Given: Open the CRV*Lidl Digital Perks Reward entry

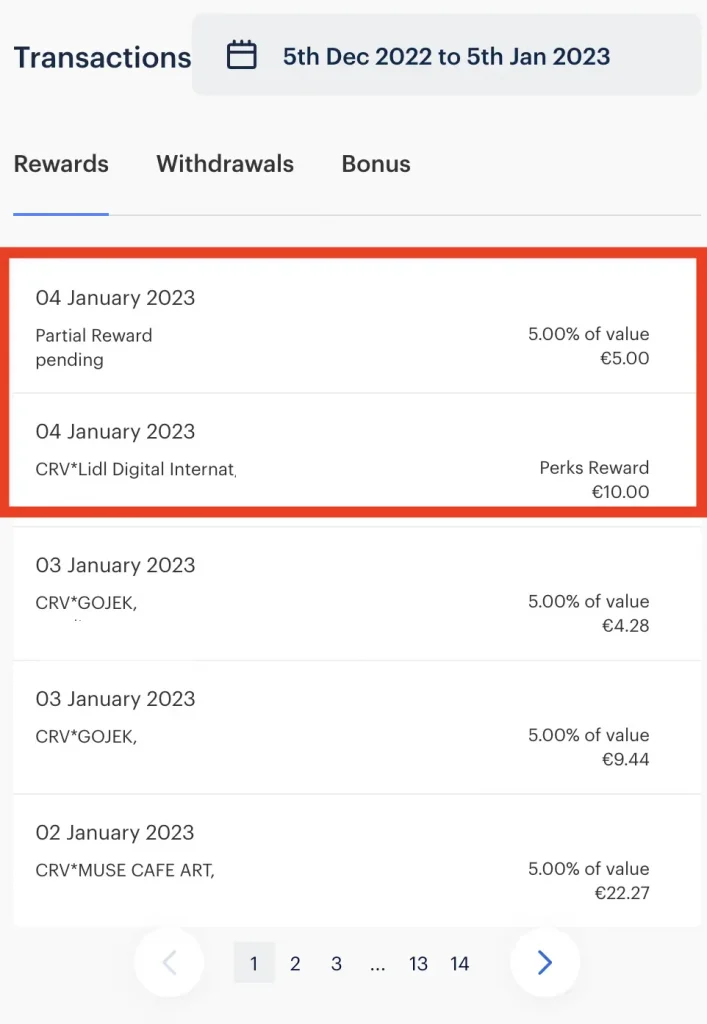Looking at the screenshot, I should click(352, 460).
